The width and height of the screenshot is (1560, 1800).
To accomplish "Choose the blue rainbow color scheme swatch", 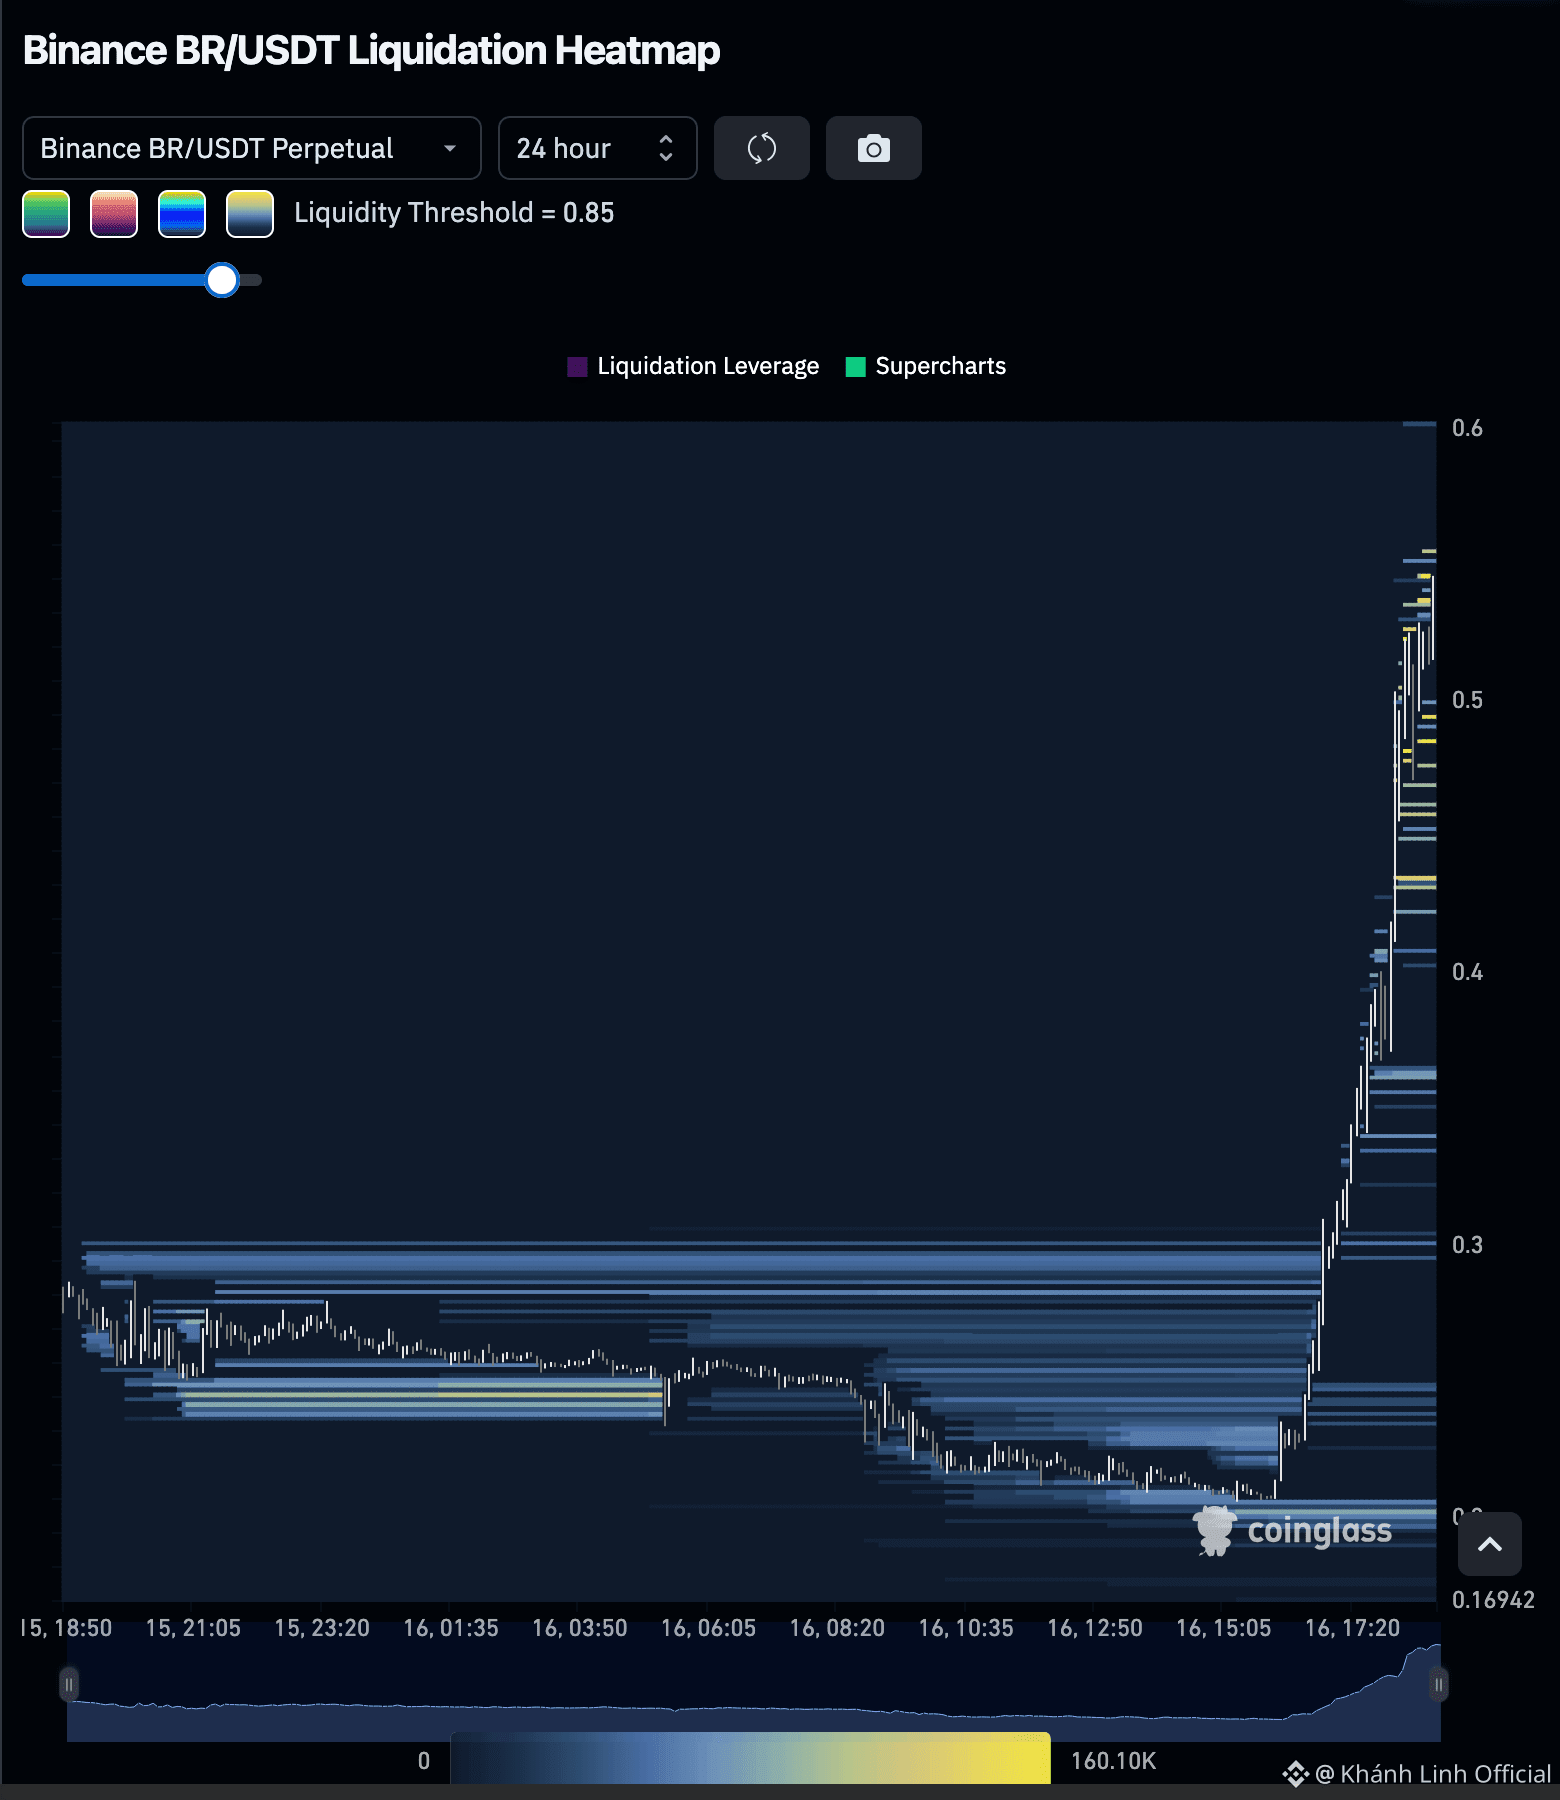I will click(182, 214).
